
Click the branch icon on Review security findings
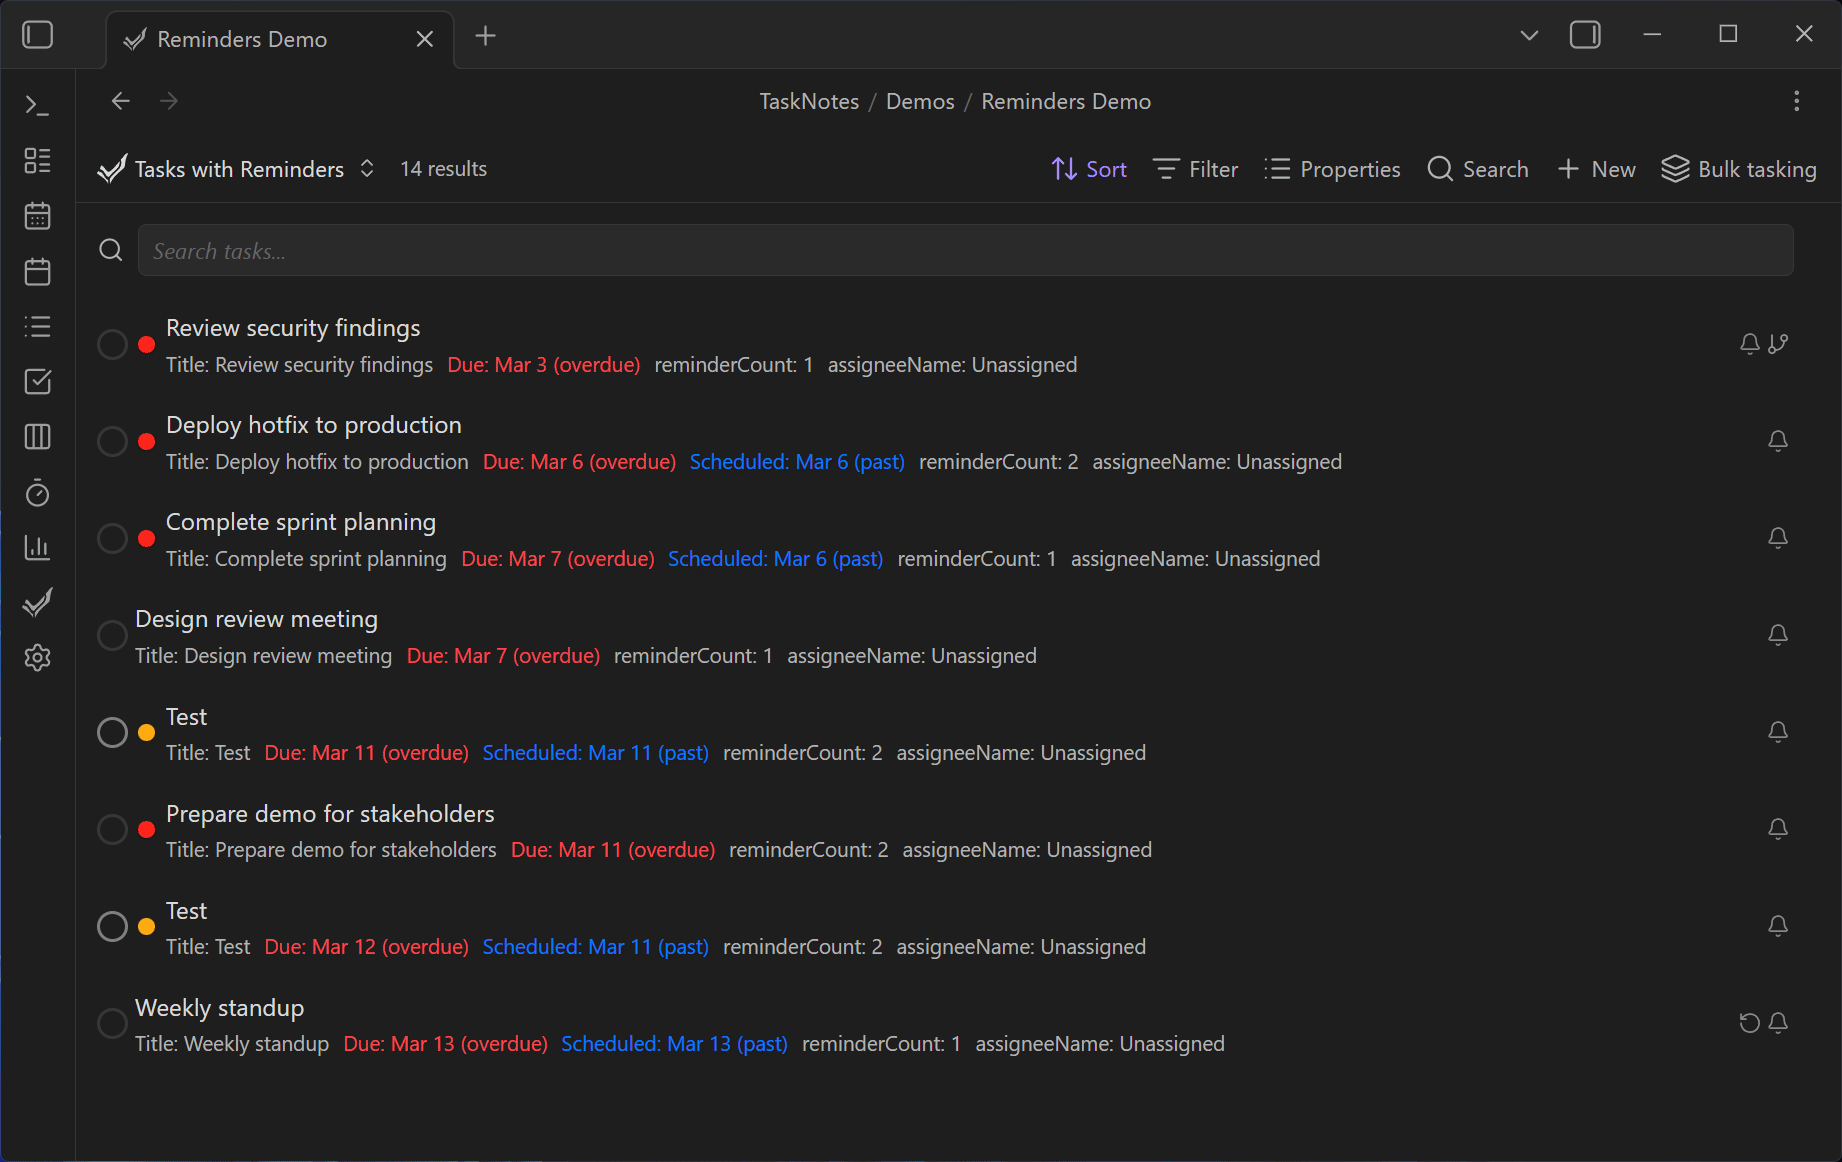1778,344
